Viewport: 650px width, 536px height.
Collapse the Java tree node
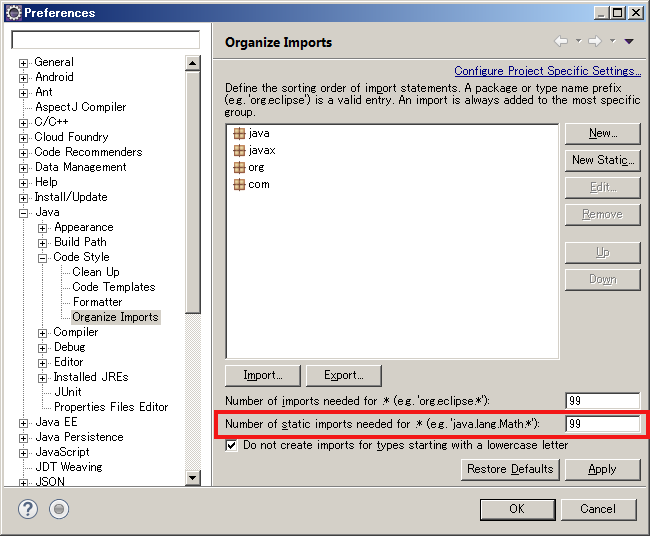click(x=23, y=213)
